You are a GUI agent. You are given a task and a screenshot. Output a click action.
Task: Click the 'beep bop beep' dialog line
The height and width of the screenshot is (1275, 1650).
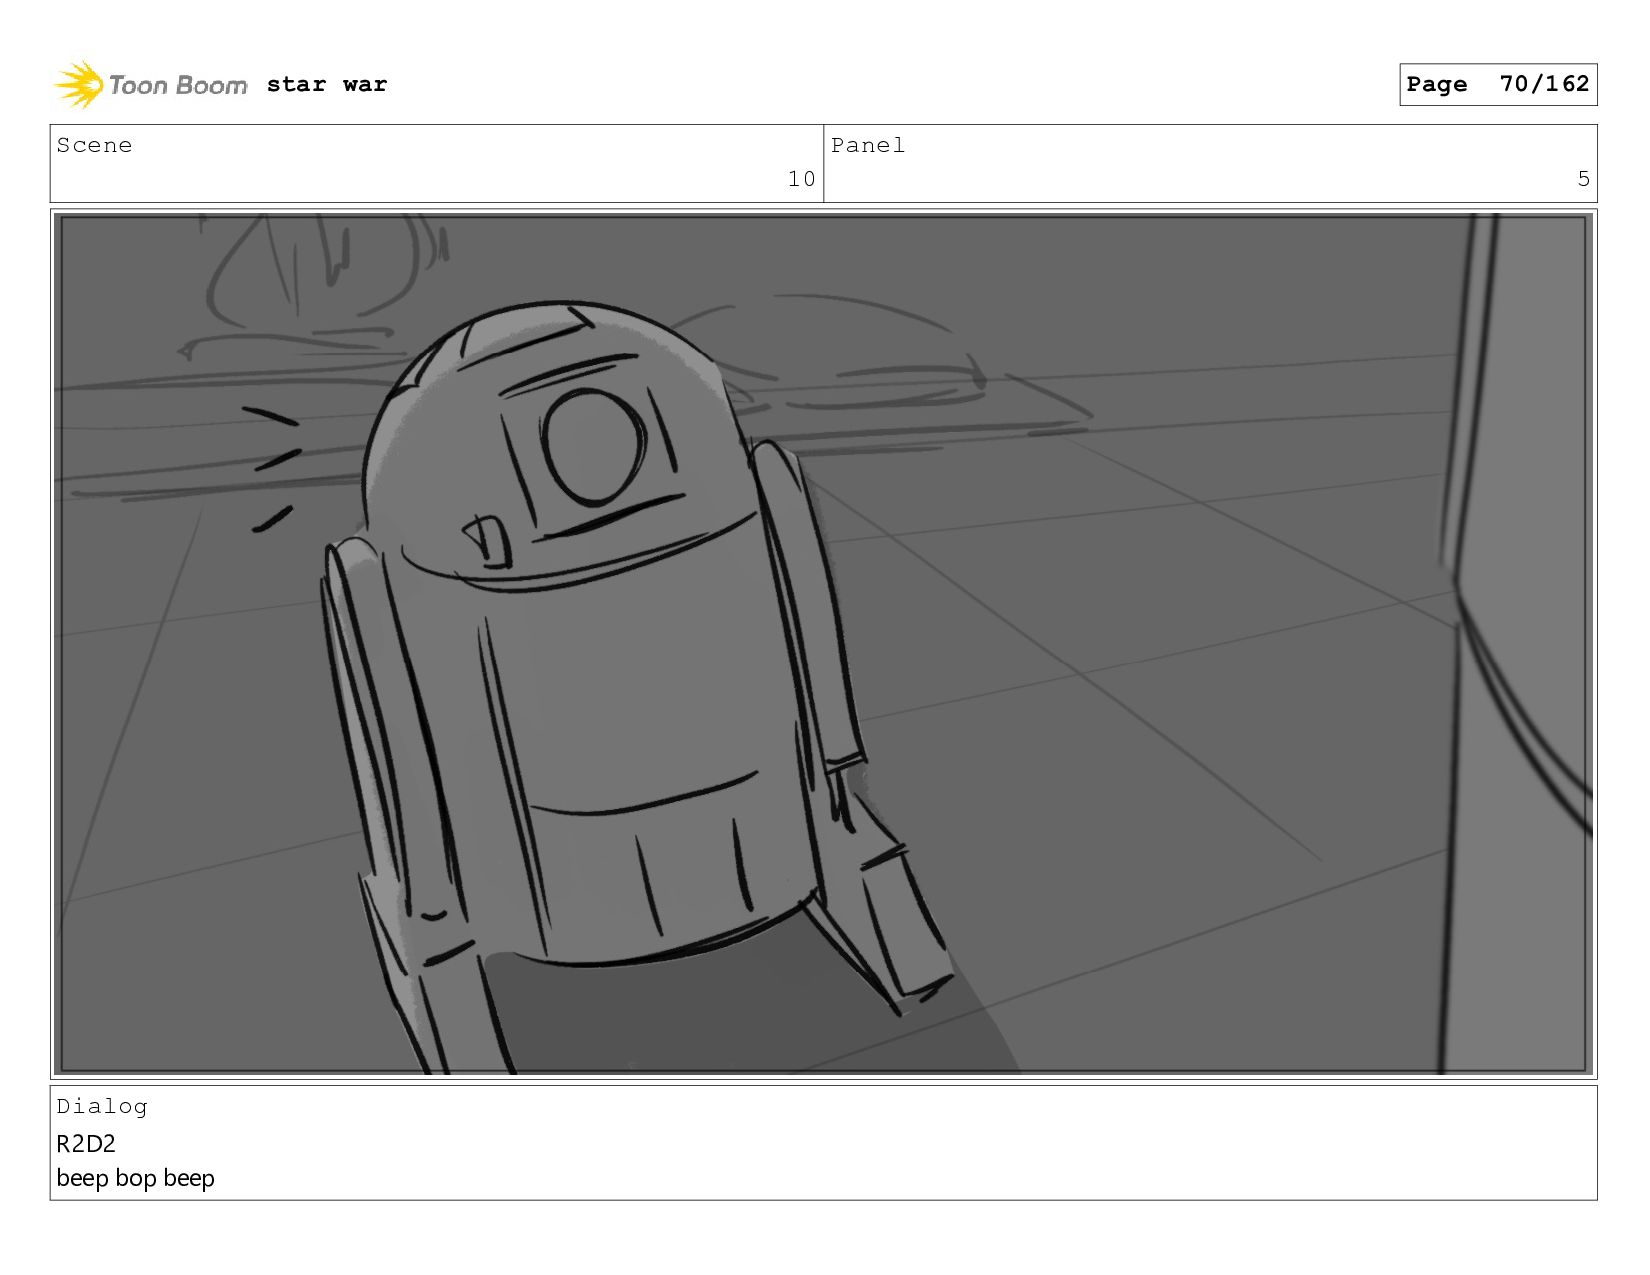pyautogui.click(x=135, y=1178)
